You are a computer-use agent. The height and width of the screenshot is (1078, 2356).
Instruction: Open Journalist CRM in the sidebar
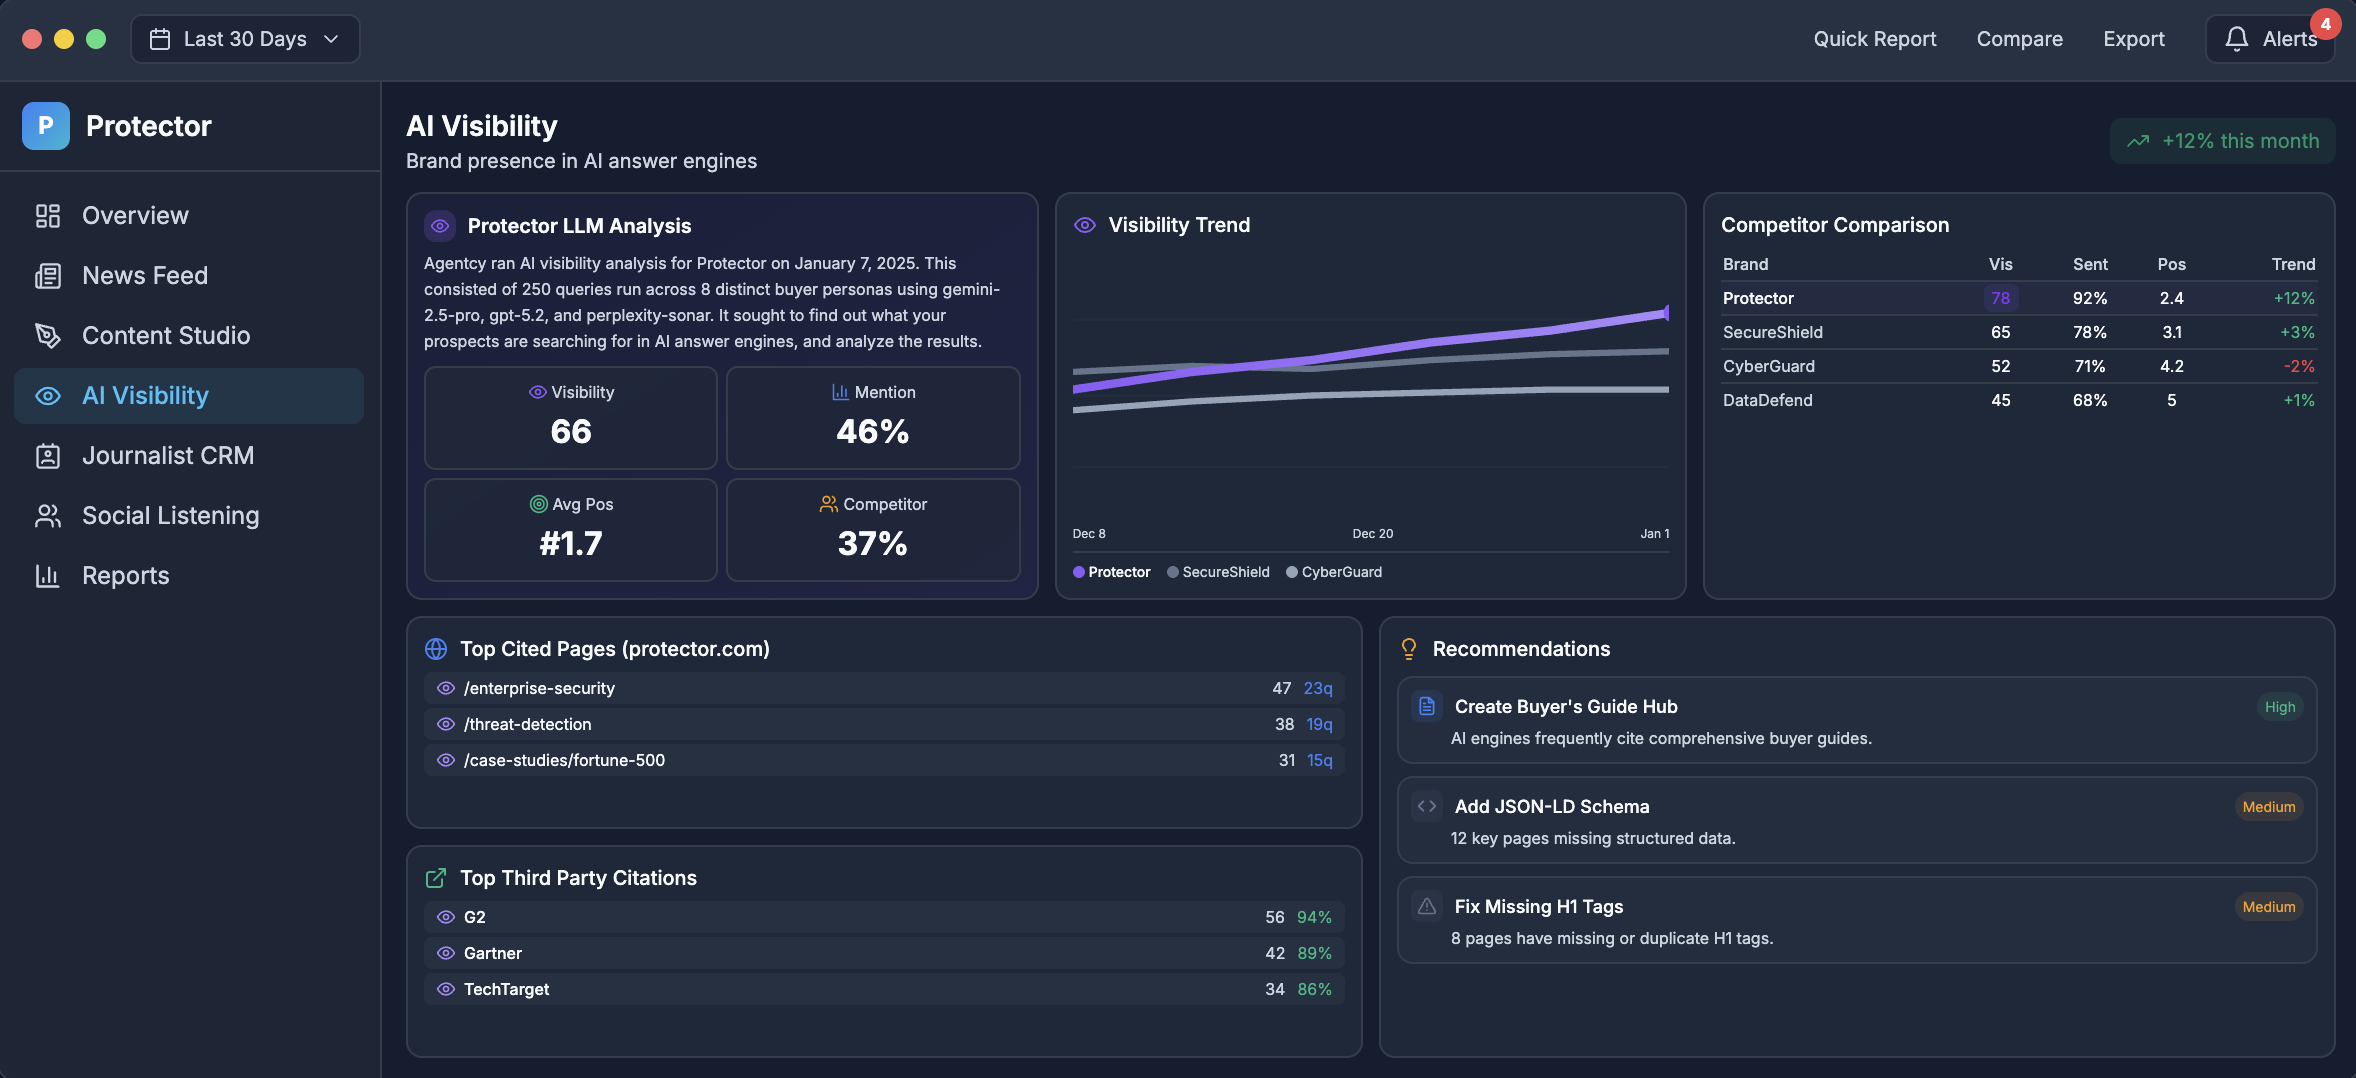(168, 456)
